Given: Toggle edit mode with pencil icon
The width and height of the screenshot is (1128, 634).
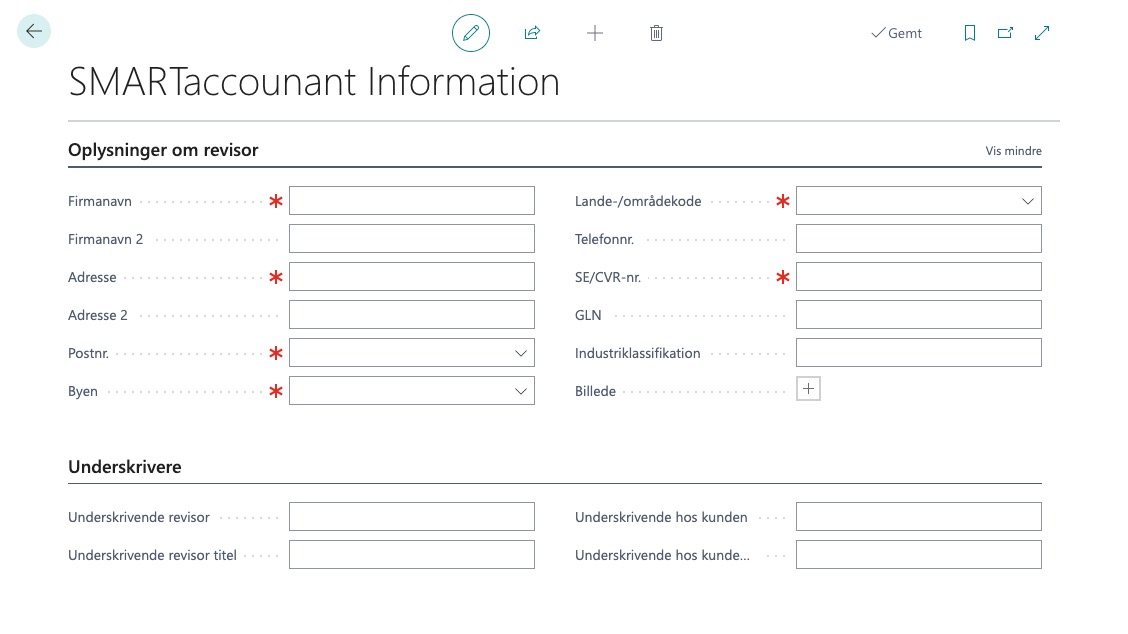Looking at the screenshot, I should pos(471,33).
